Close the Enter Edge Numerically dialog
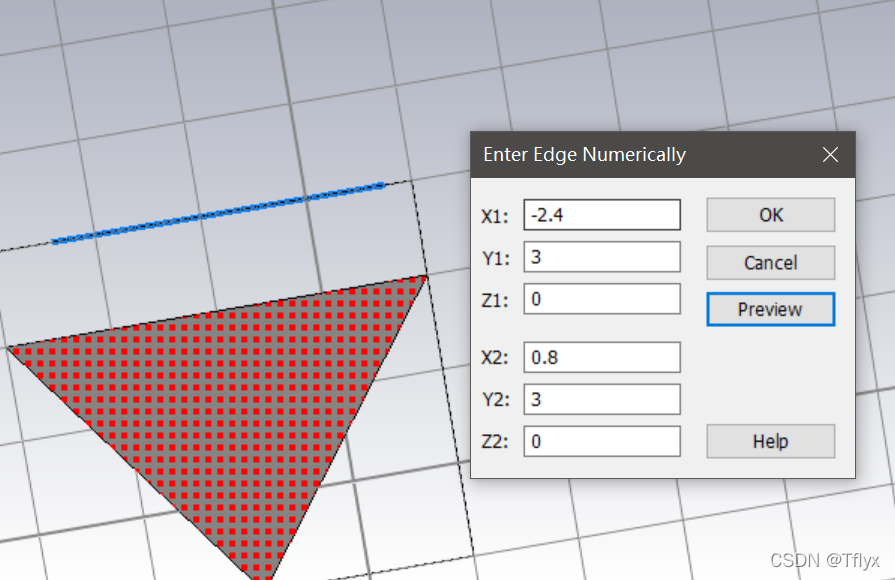 830,154
